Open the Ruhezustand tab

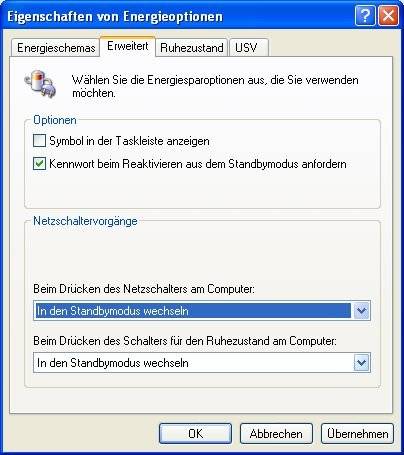[x=192, y=48]
